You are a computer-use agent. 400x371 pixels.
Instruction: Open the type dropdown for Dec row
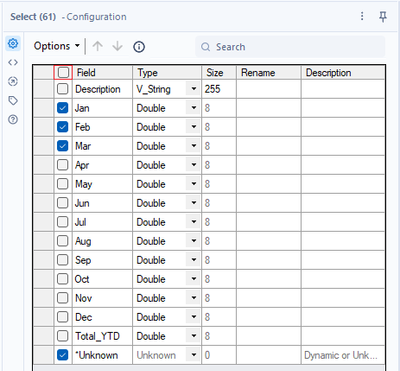pyautogui.click(x=193, y=317)
